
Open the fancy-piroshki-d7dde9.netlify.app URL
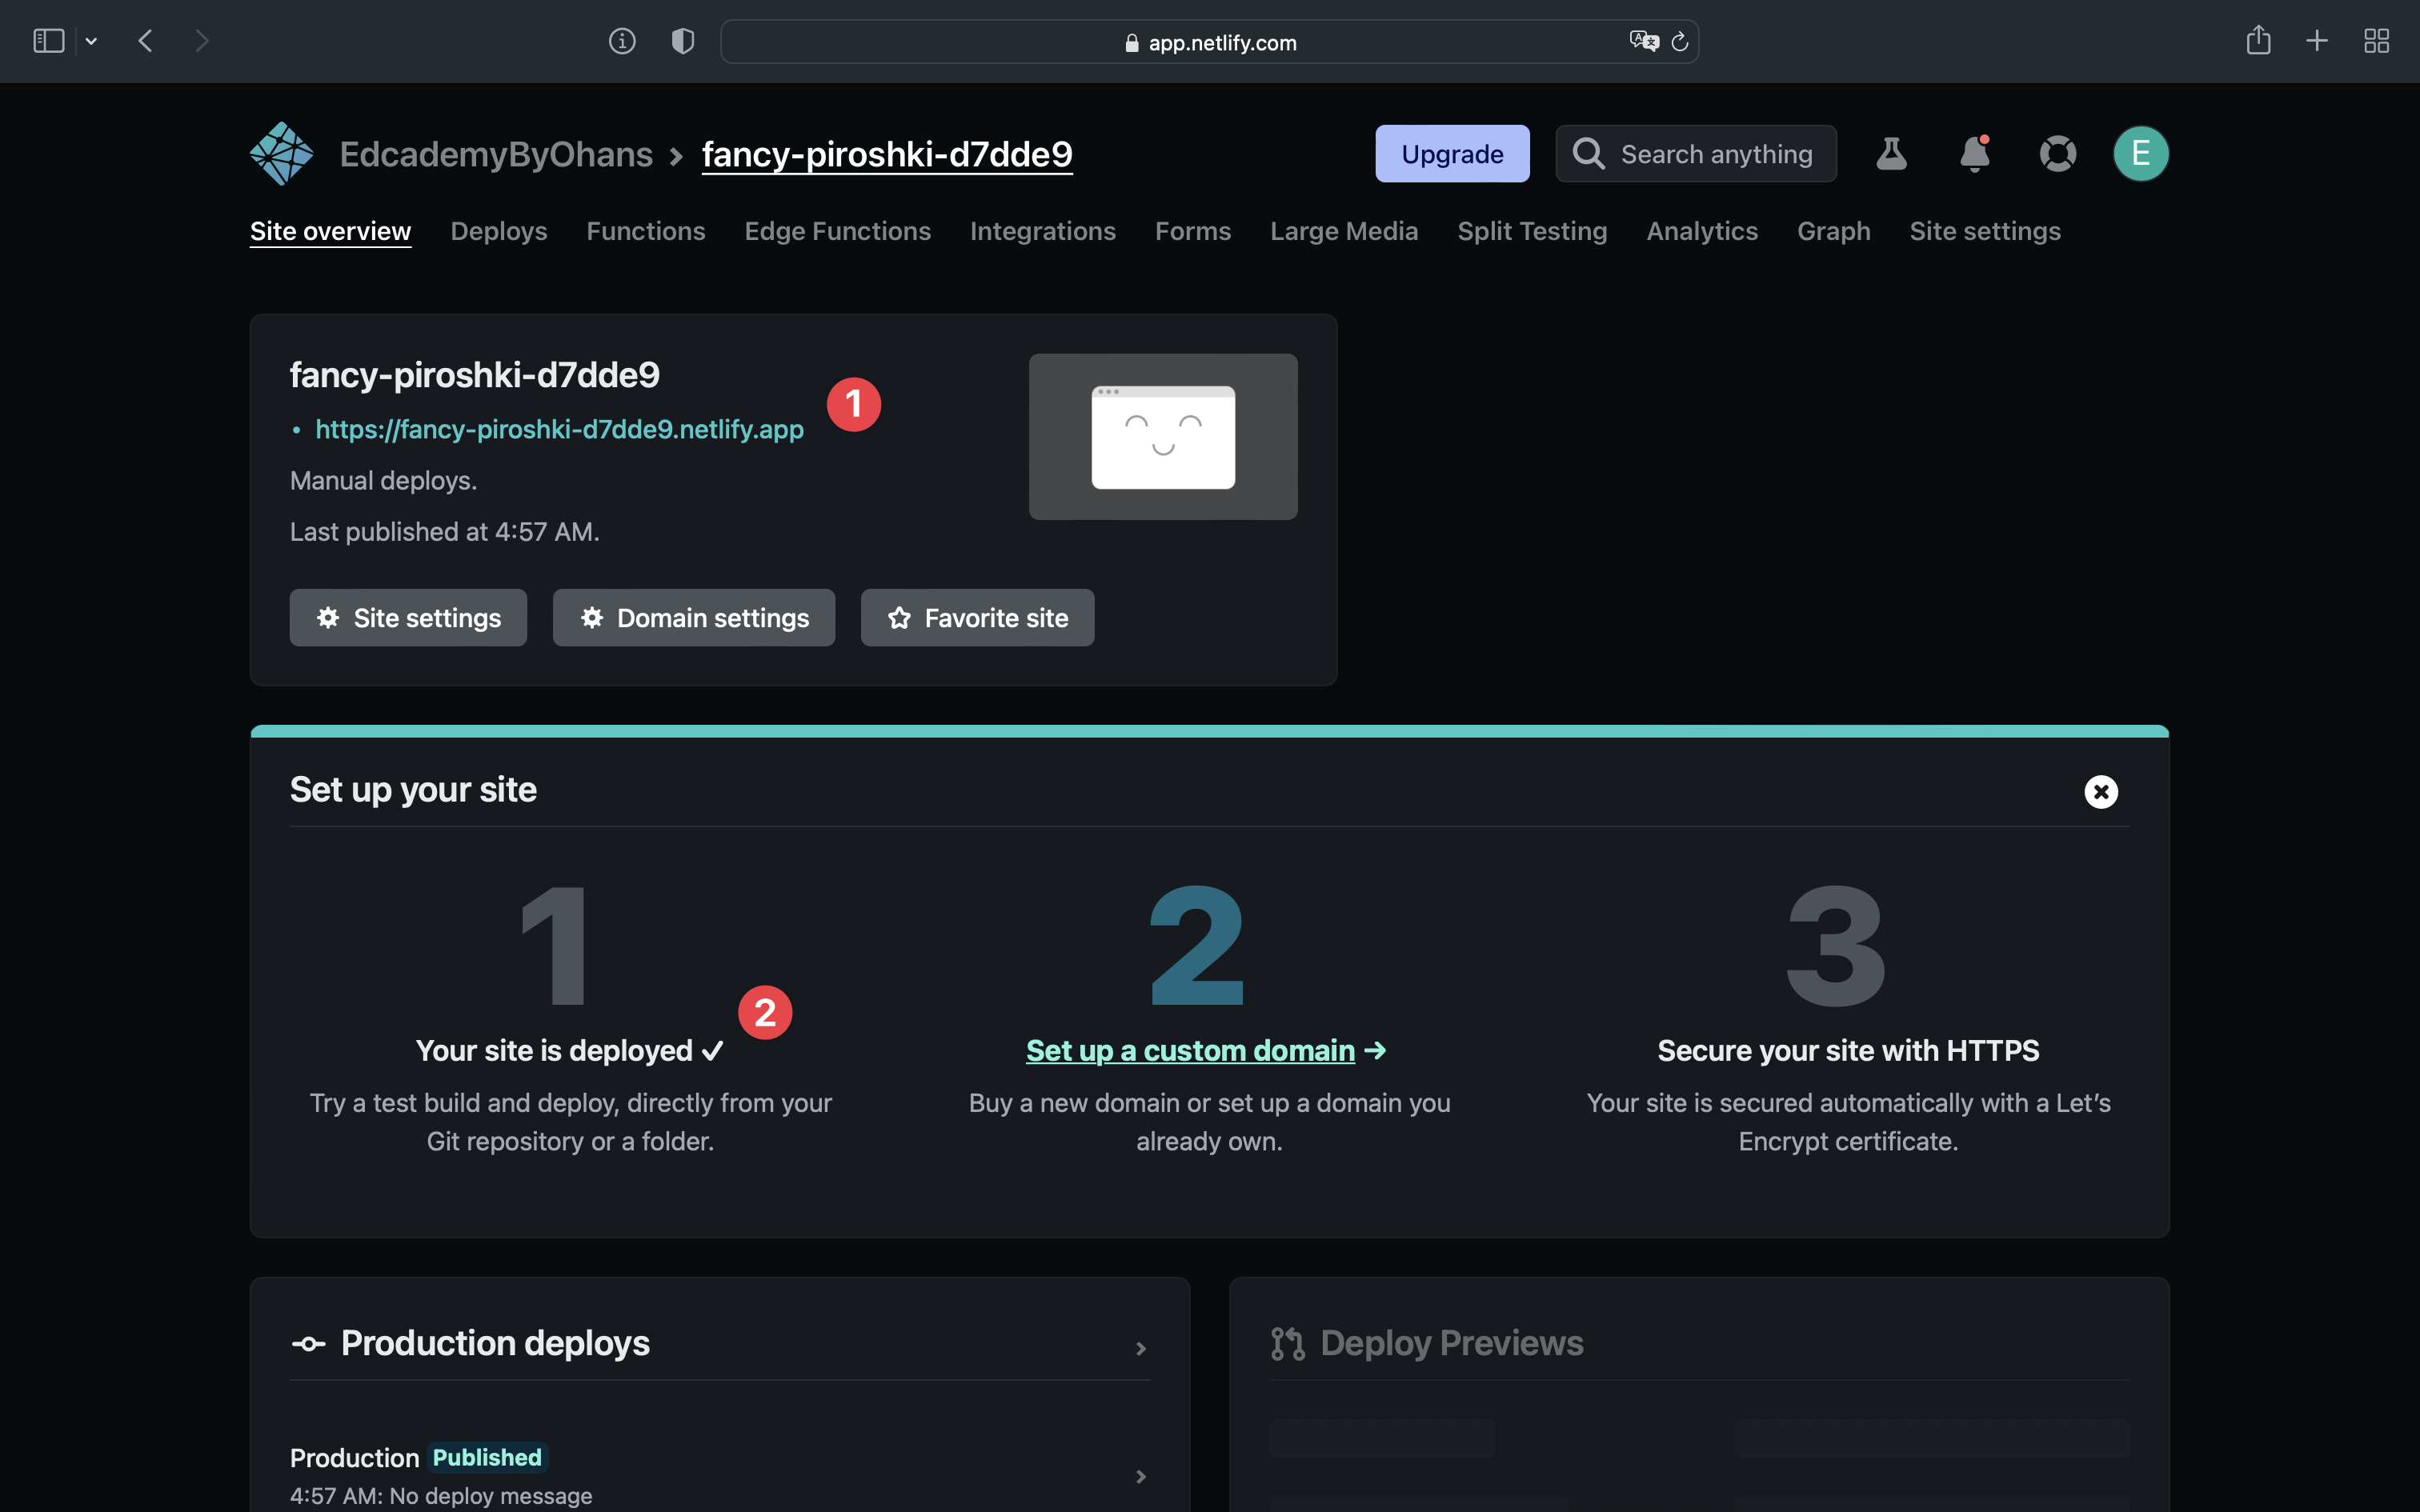559,428
